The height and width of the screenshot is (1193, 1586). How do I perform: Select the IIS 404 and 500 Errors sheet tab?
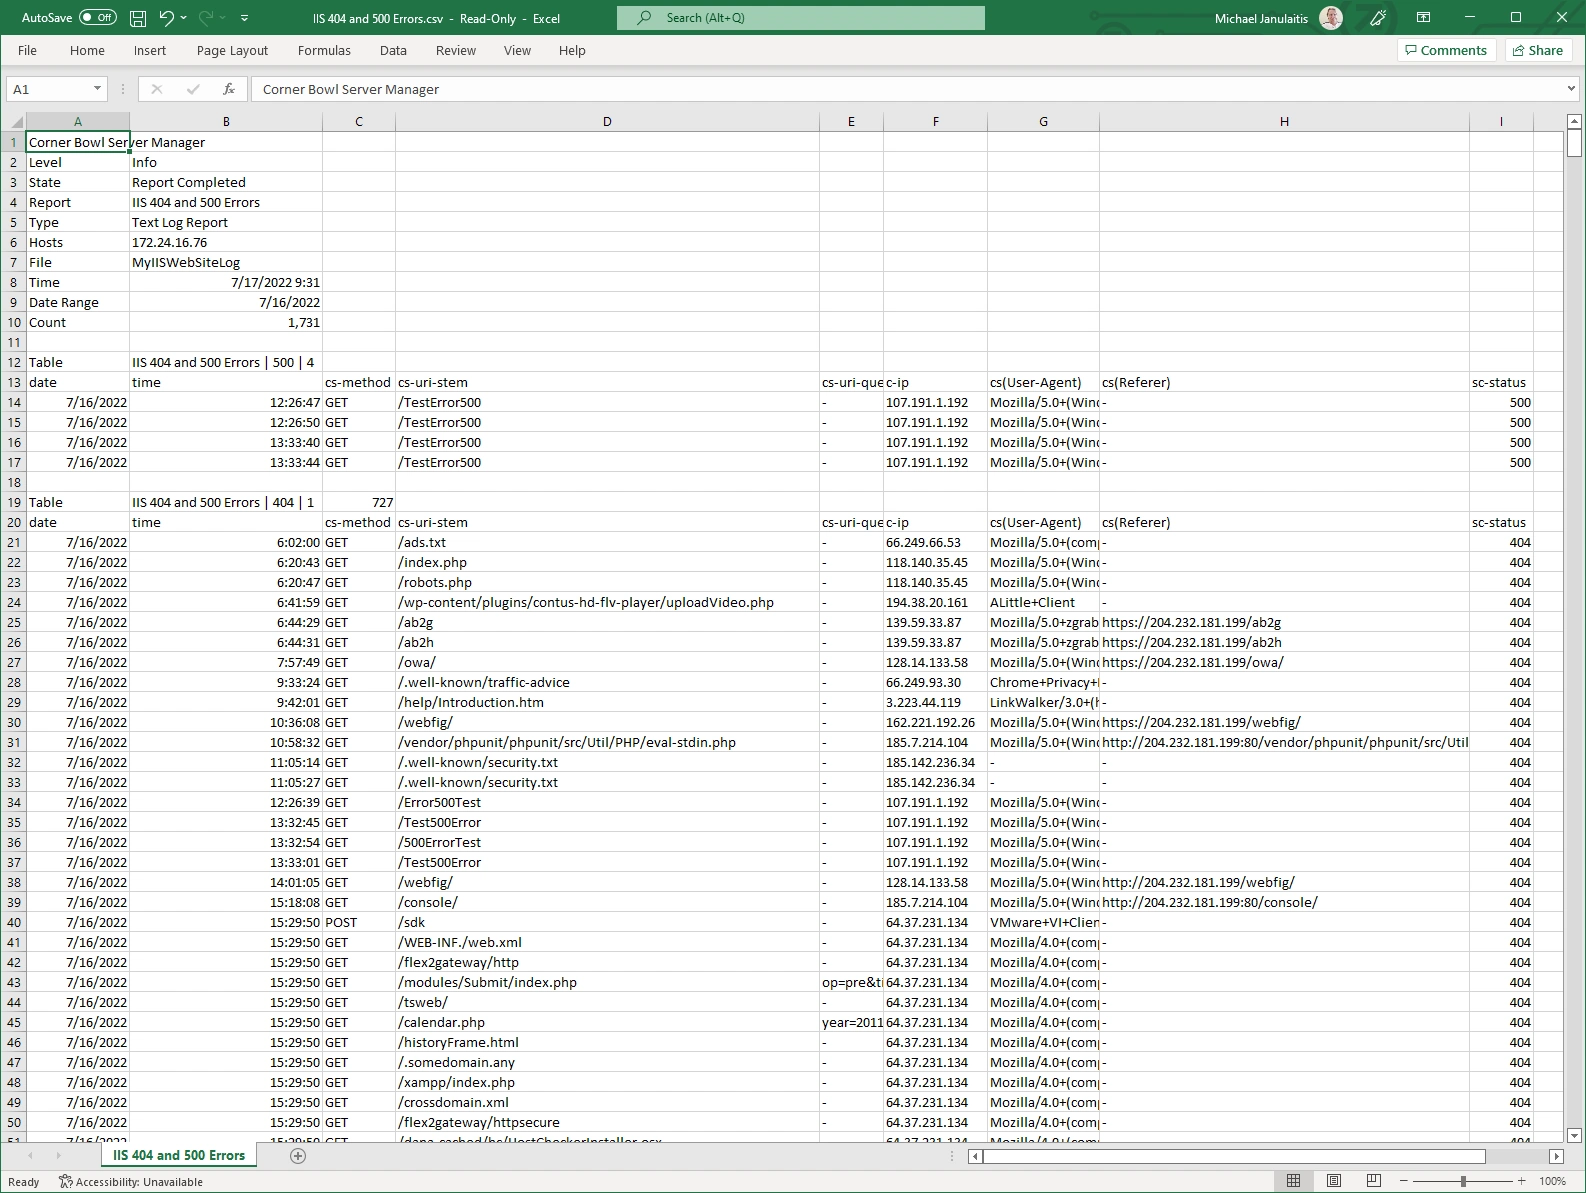(179, 1155)
